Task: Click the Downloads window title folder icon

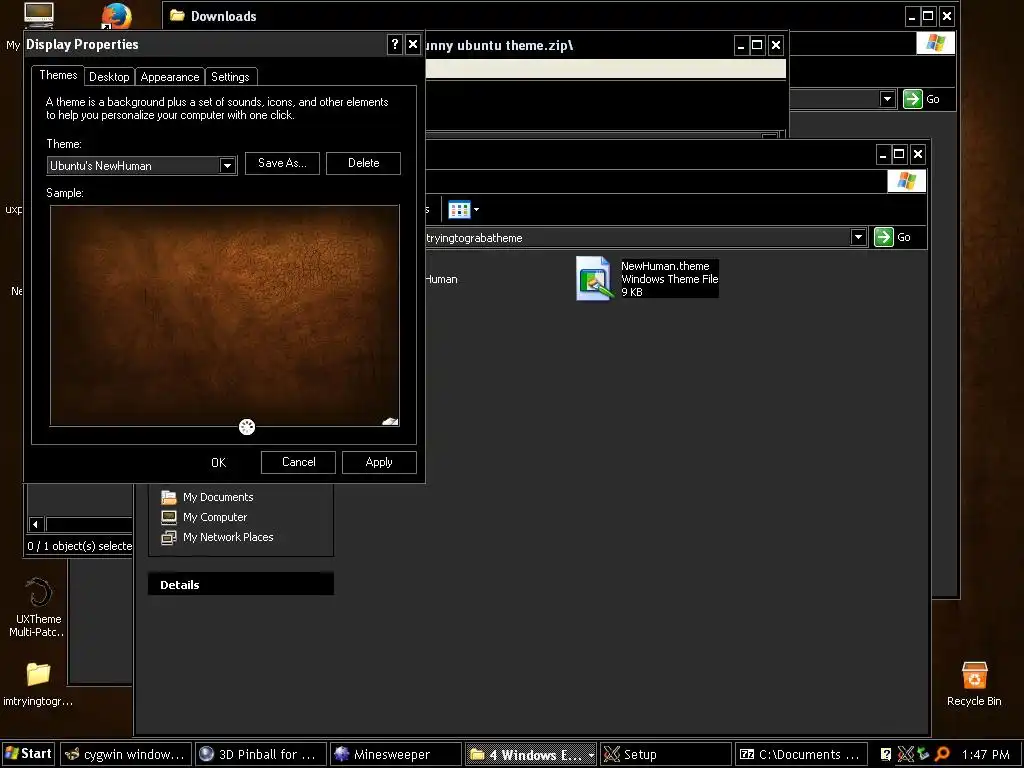Action: (x=177, y=15)
